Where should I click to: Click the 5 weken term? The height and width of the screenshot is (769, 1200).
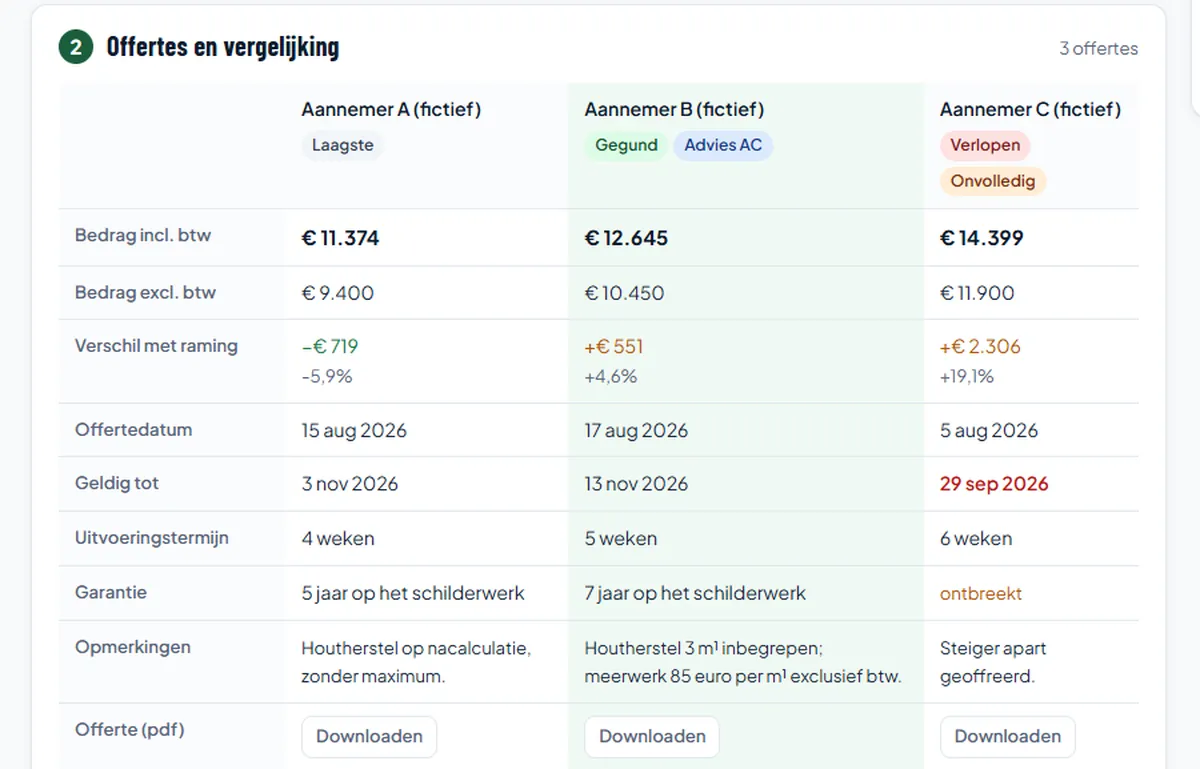point(621,538)
